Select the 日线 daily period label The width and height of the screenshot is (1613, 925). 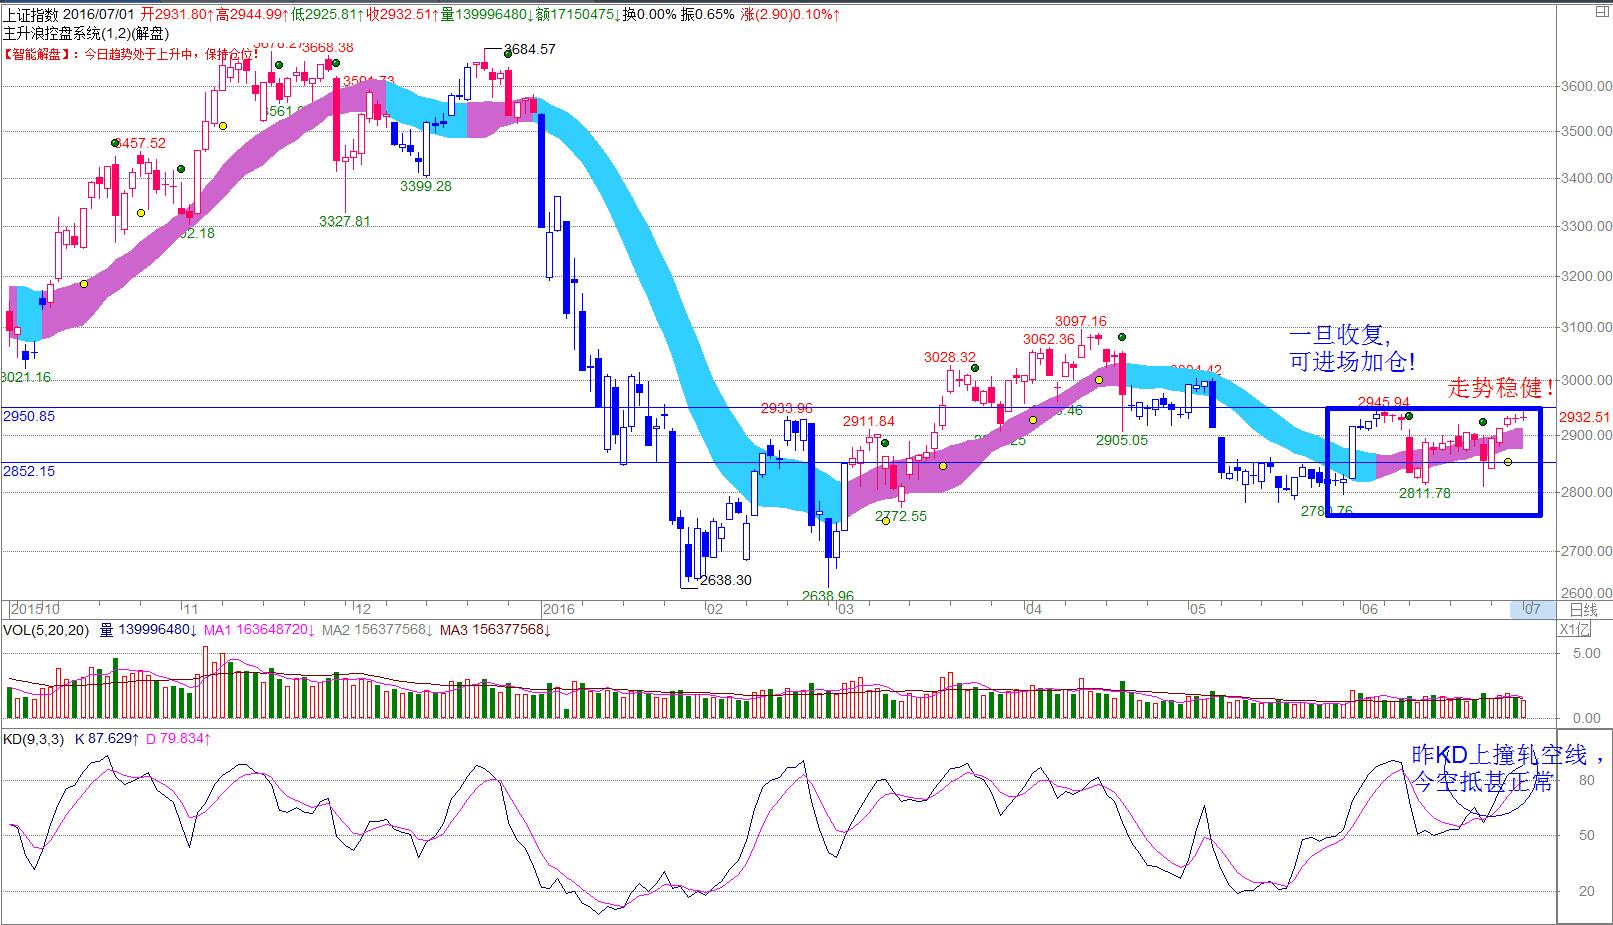click(1583, 609)
